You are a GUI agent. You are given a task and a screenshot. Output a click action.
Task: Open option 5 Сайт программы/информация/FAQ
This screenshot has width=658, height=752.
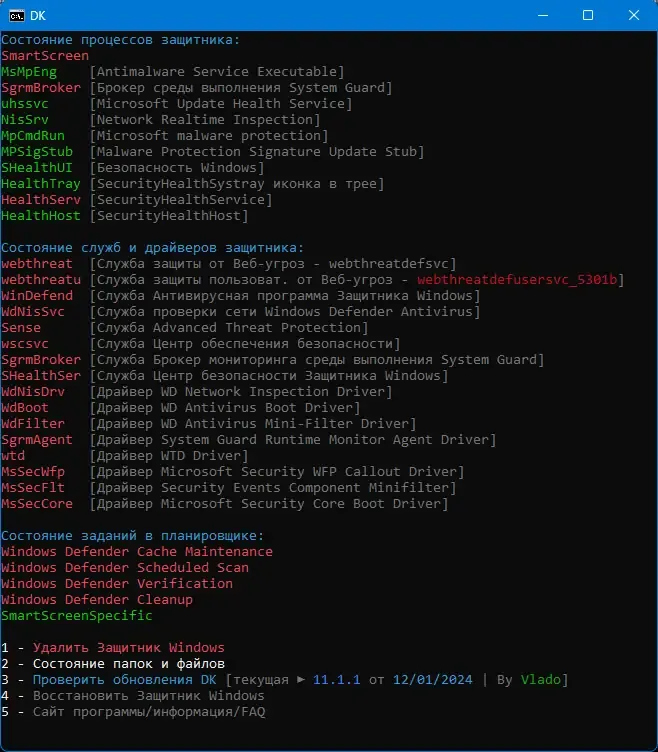[x=148, y=711]
